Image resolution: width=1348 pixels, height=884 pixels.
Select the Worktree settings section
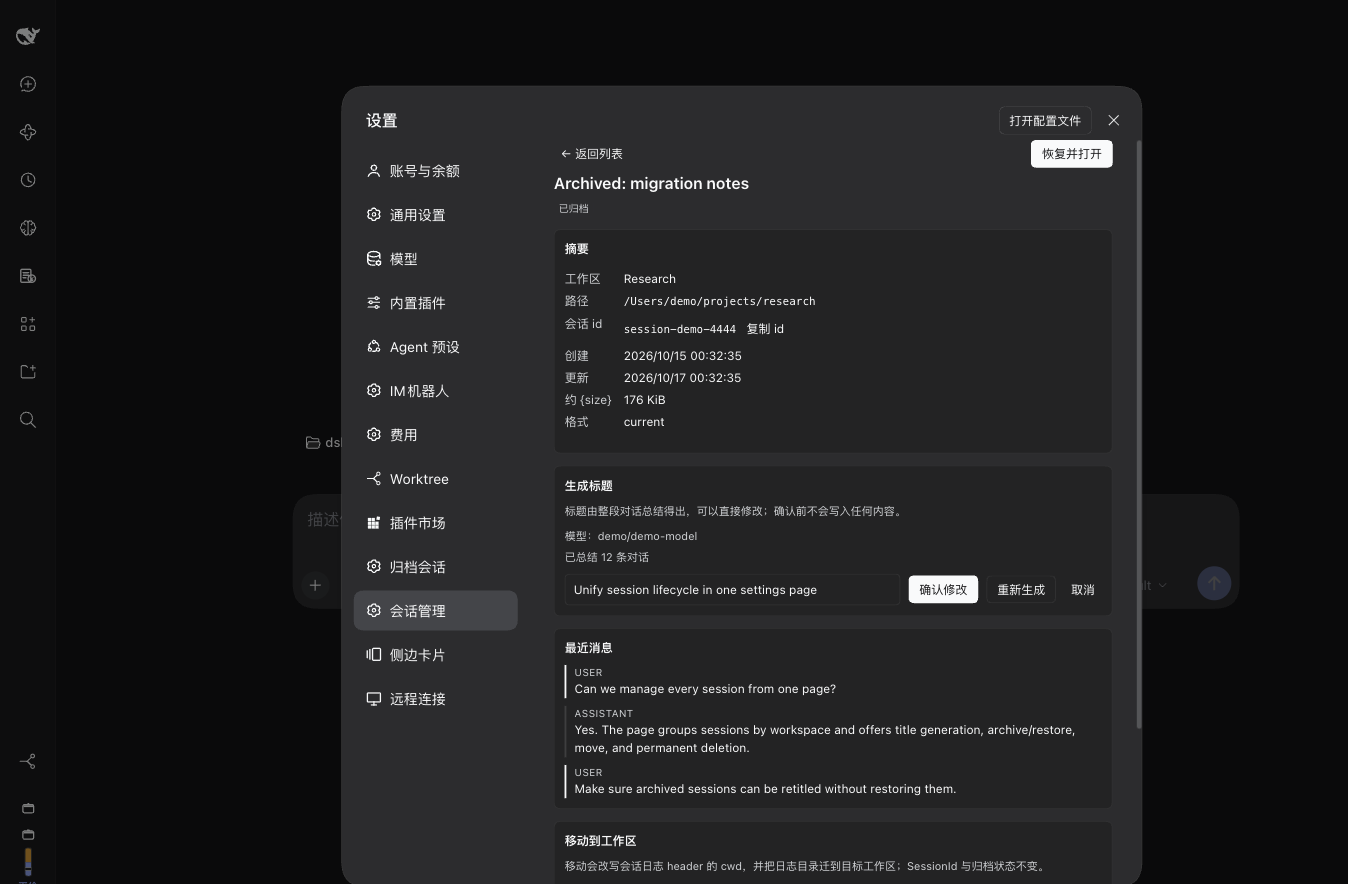tap(435, 479)
